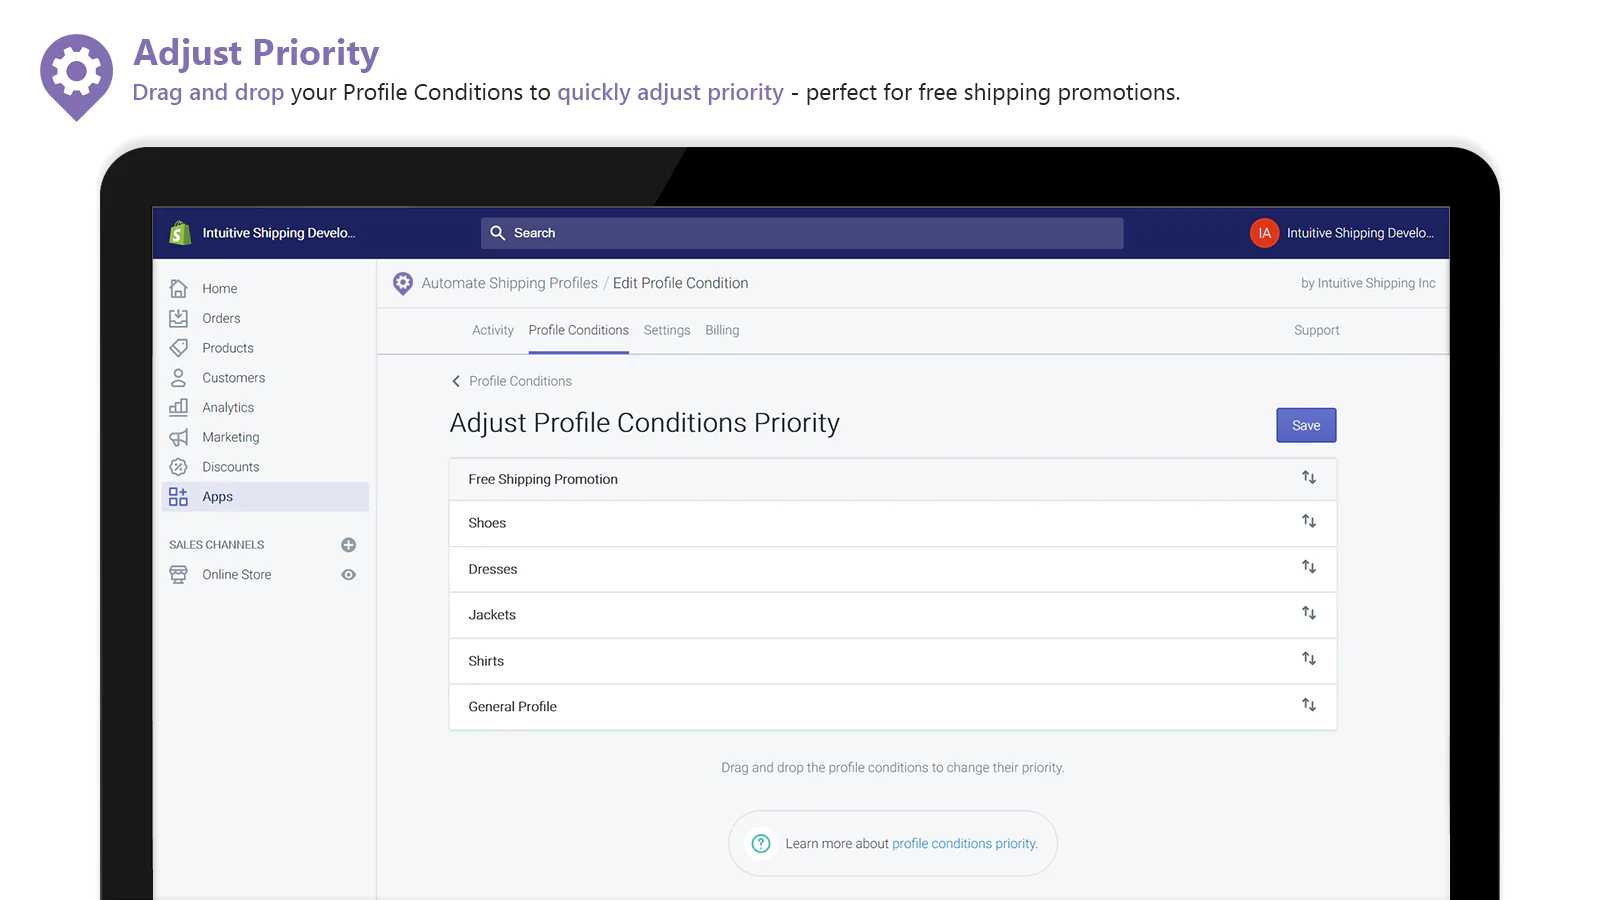This screenshot has width=1600, height=900.
Task: Click the Home icon in sidebar
Action: pos(179,289)
